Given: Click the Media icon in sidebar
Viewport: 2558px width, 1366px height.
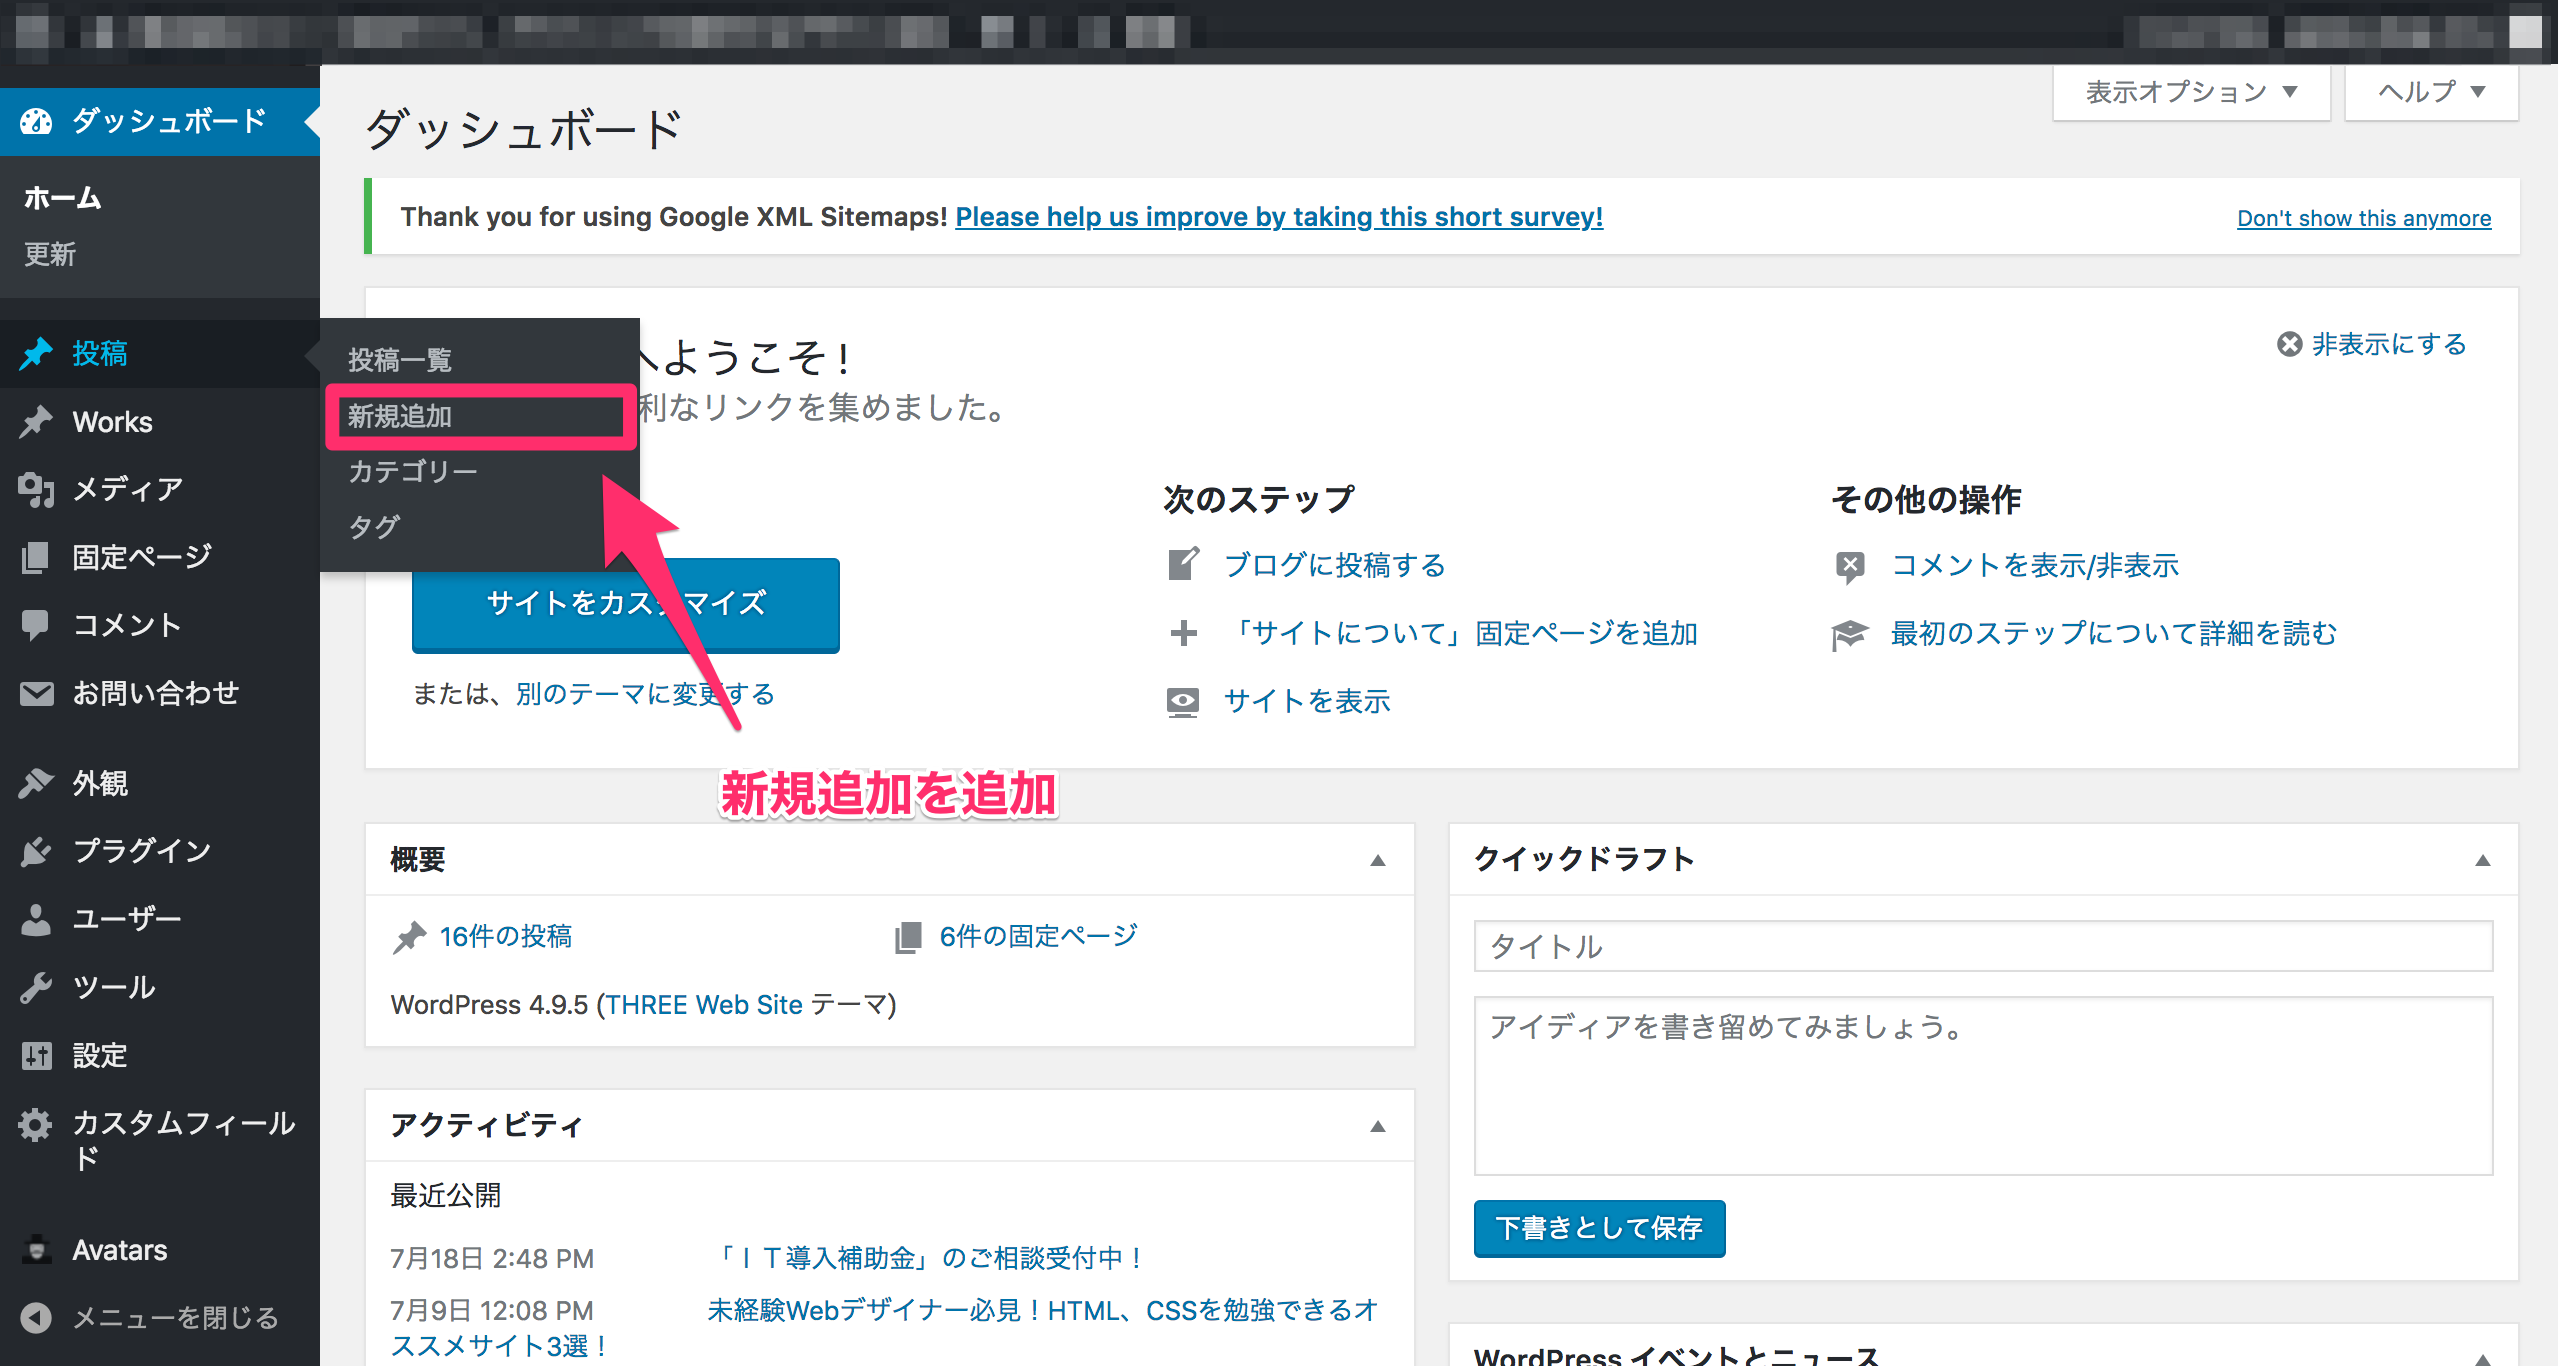Looking at the screenshot, I should [x=36, y=489].
